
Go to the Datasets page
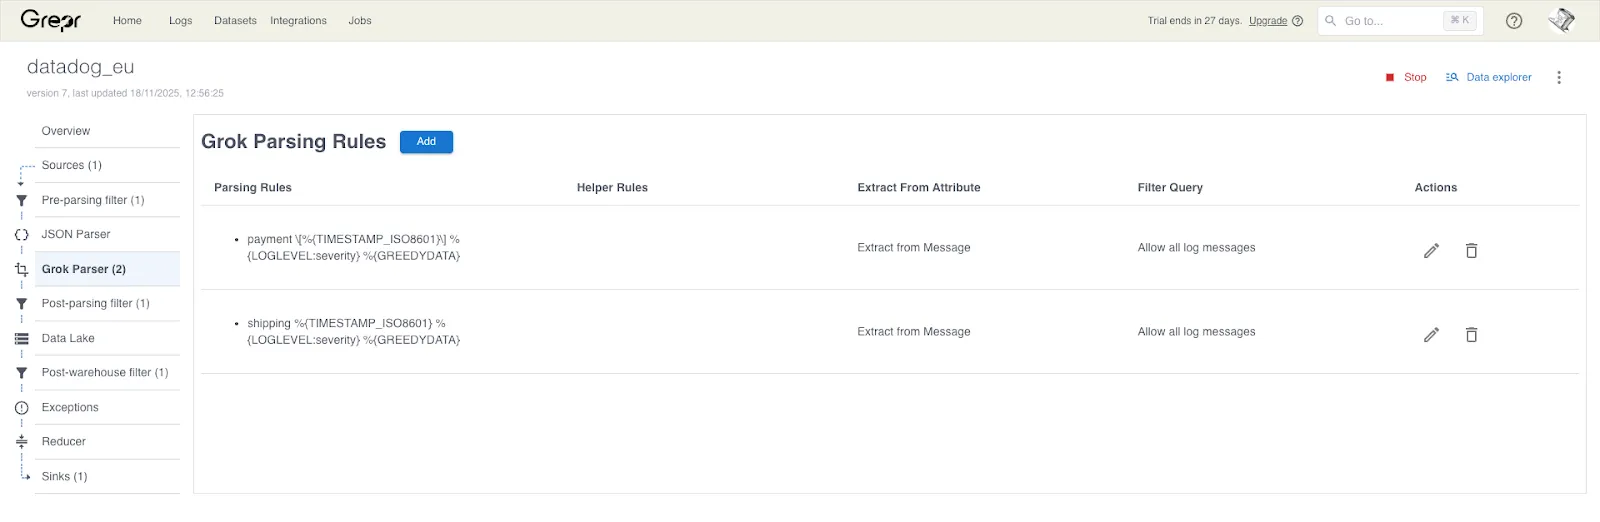[235, 21]
